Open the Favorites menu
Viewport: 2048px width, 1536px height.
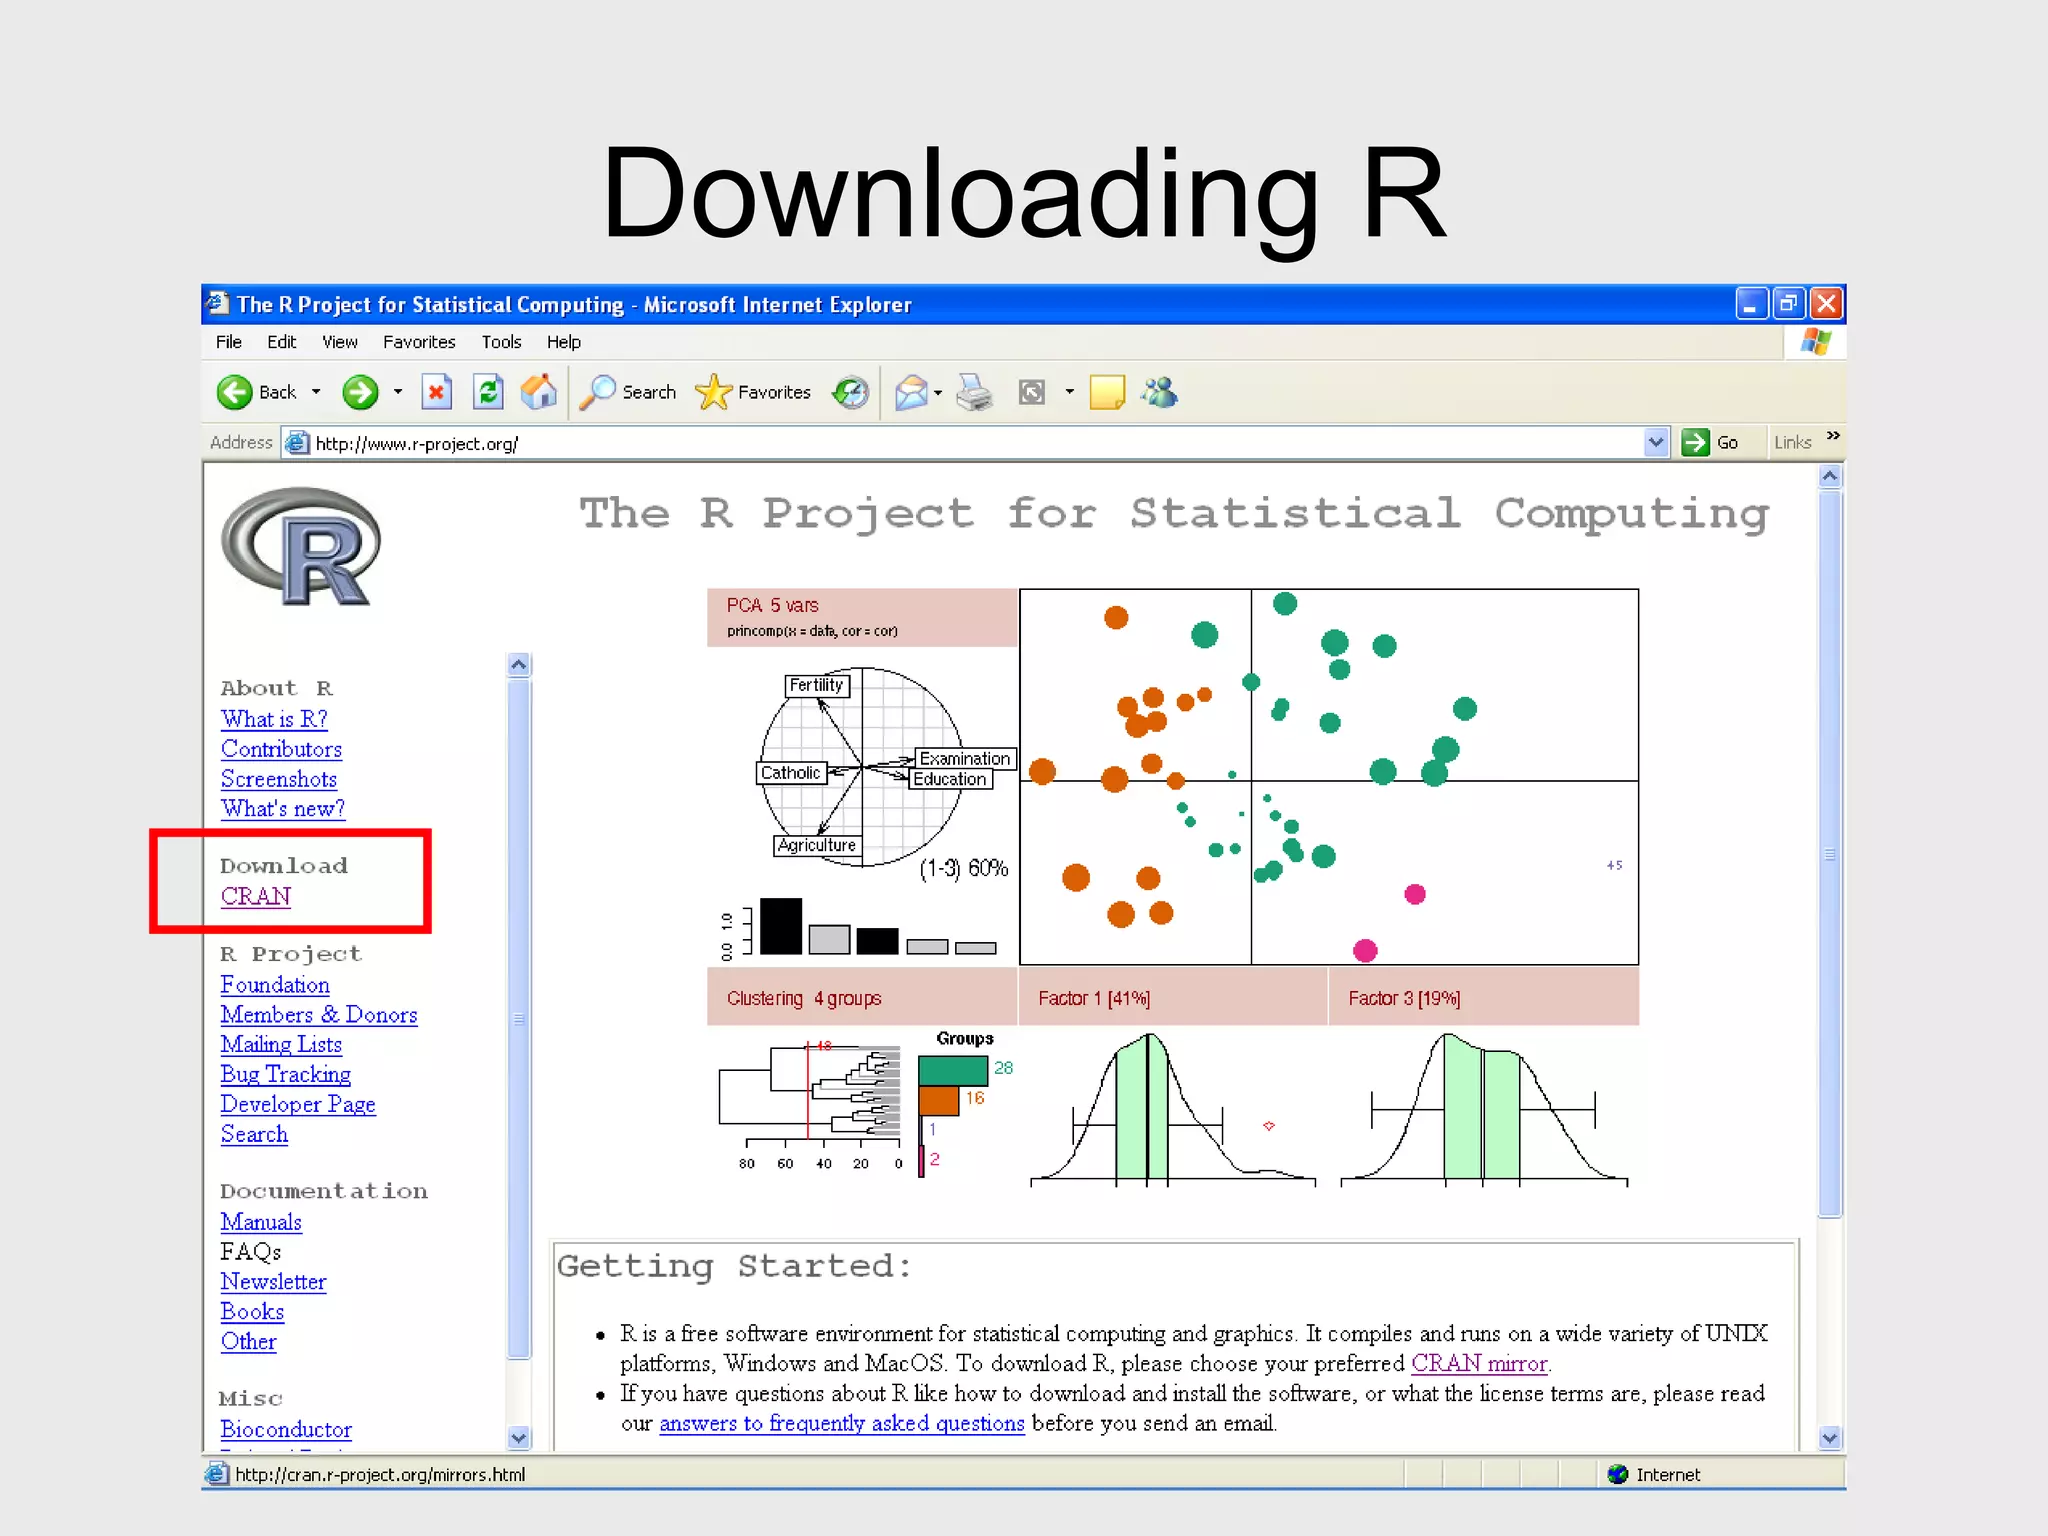[x=419, y=342]
